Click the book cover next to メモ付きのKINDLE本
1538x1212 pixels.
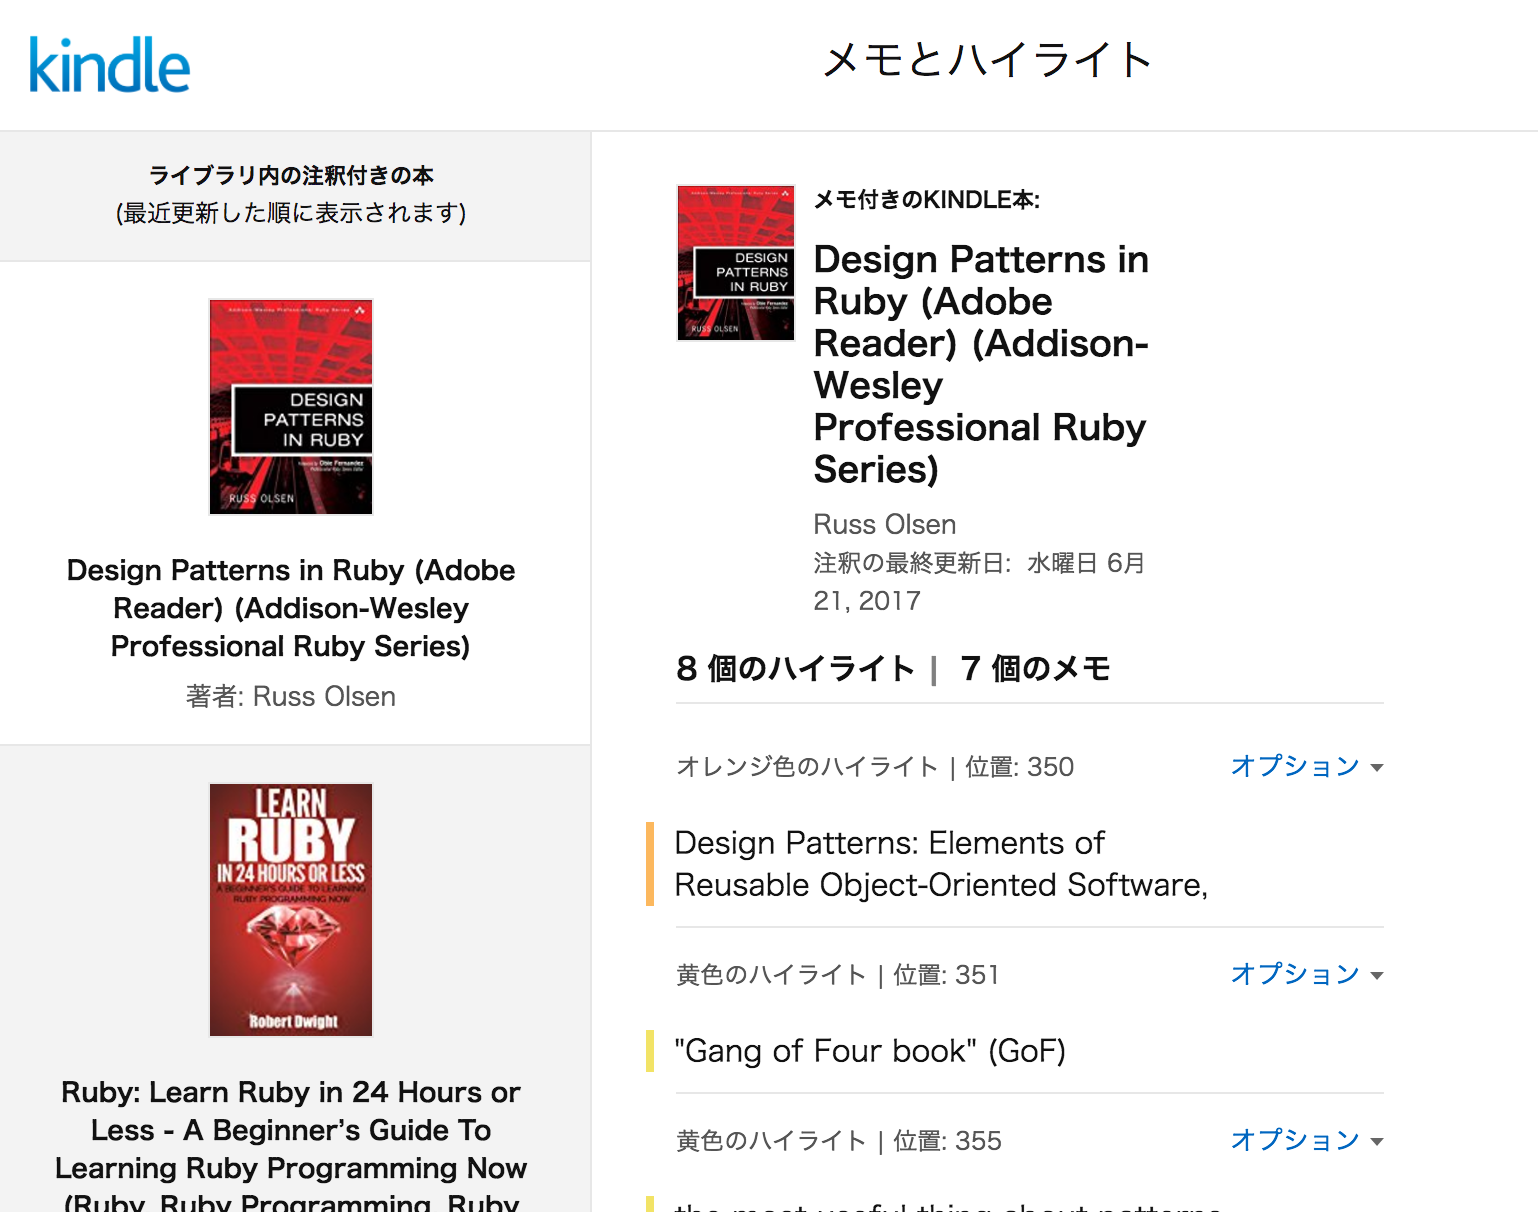(x=735, y=261)
